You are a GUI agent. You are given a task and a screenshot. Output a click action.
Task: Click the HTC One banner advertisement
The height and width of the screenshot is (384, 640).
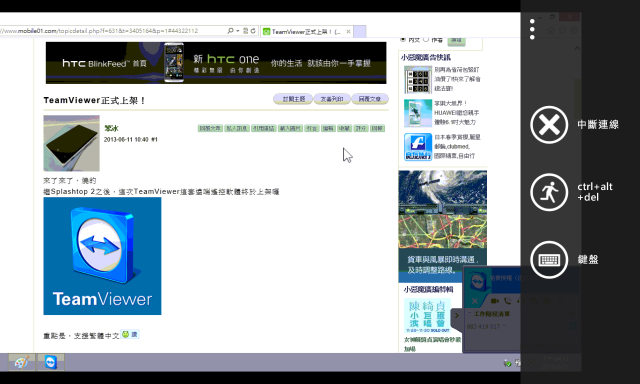click(216, 63)
